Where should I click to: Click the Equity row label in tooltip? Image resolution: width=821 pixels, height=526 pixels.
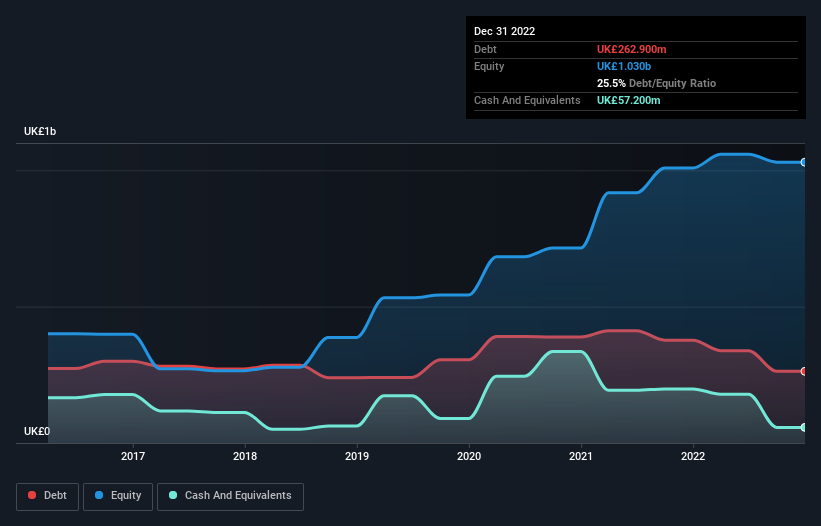tap(489, 66)
